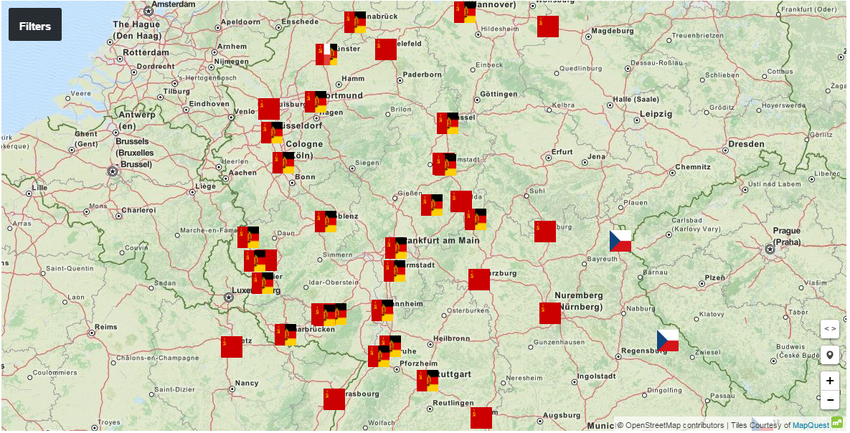Click the Liège city label

206,186
